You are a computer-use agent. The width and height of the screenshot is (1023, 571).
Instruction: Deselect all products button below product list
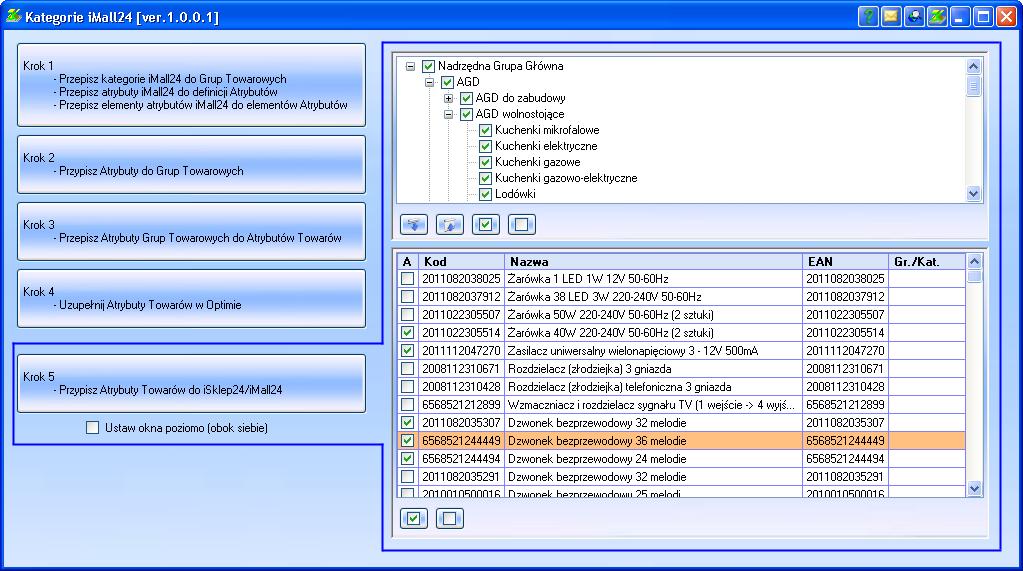pyautogui.click(x=450, y=518)
